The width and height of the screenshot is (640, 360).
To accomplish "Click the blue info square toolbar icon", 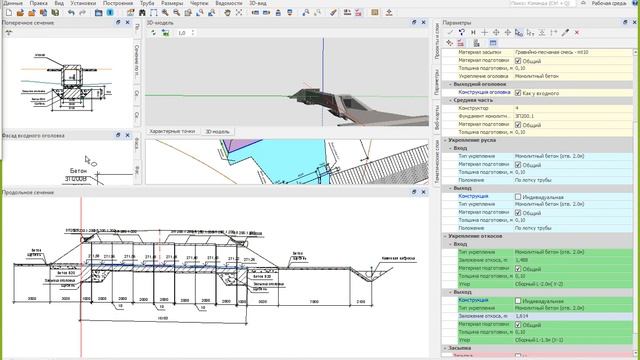I will coord(110,13).
